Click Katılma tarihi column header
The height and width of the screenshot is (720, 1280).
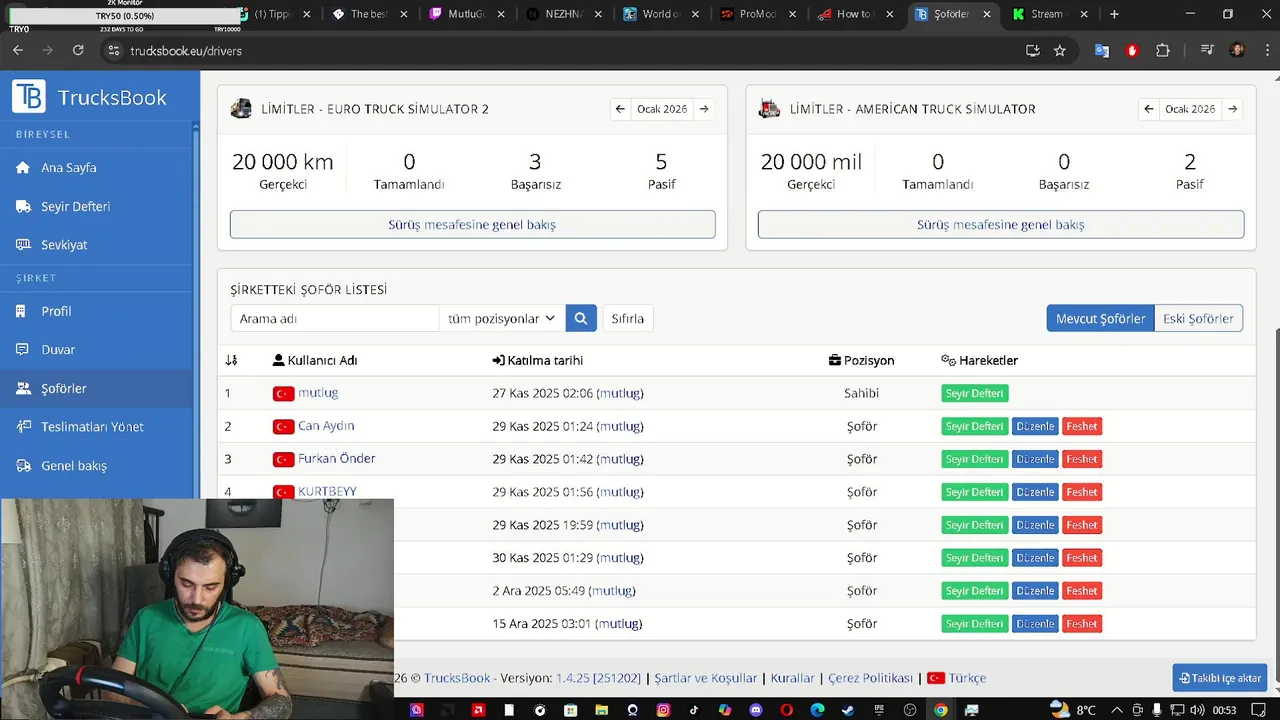(538, 360)
